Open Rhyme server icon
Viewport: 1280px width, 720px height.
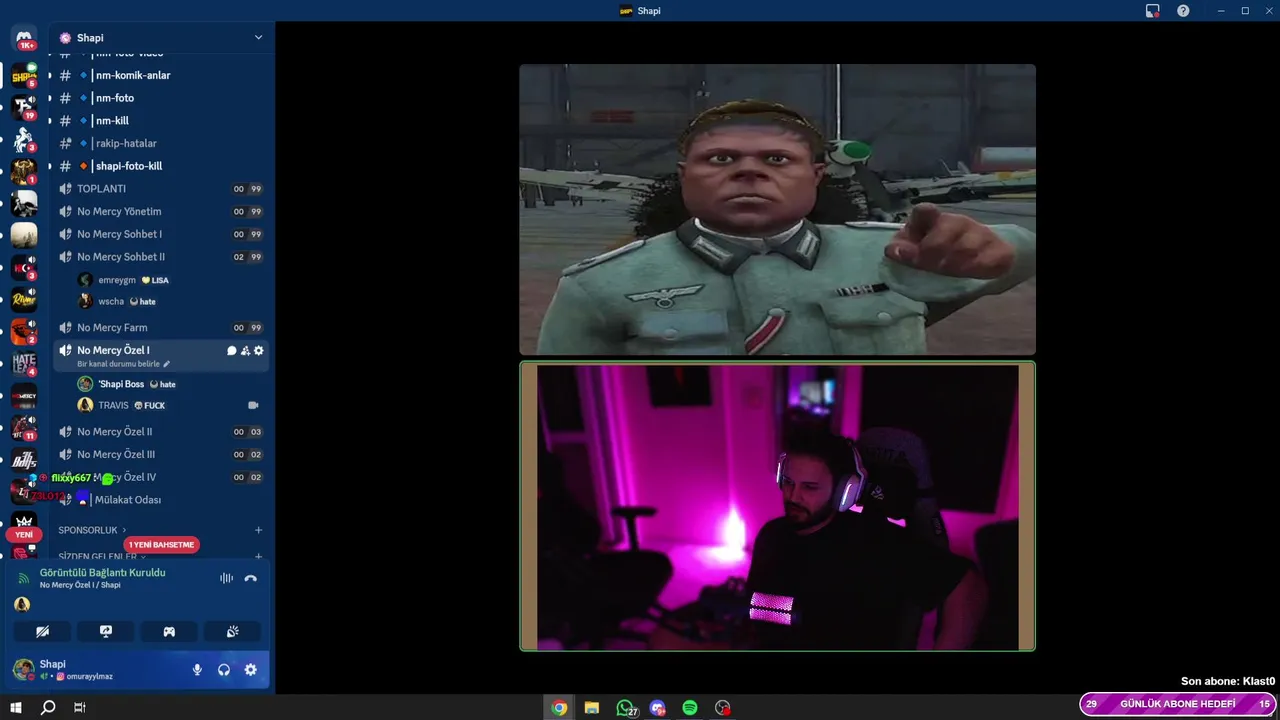point(24,299)
